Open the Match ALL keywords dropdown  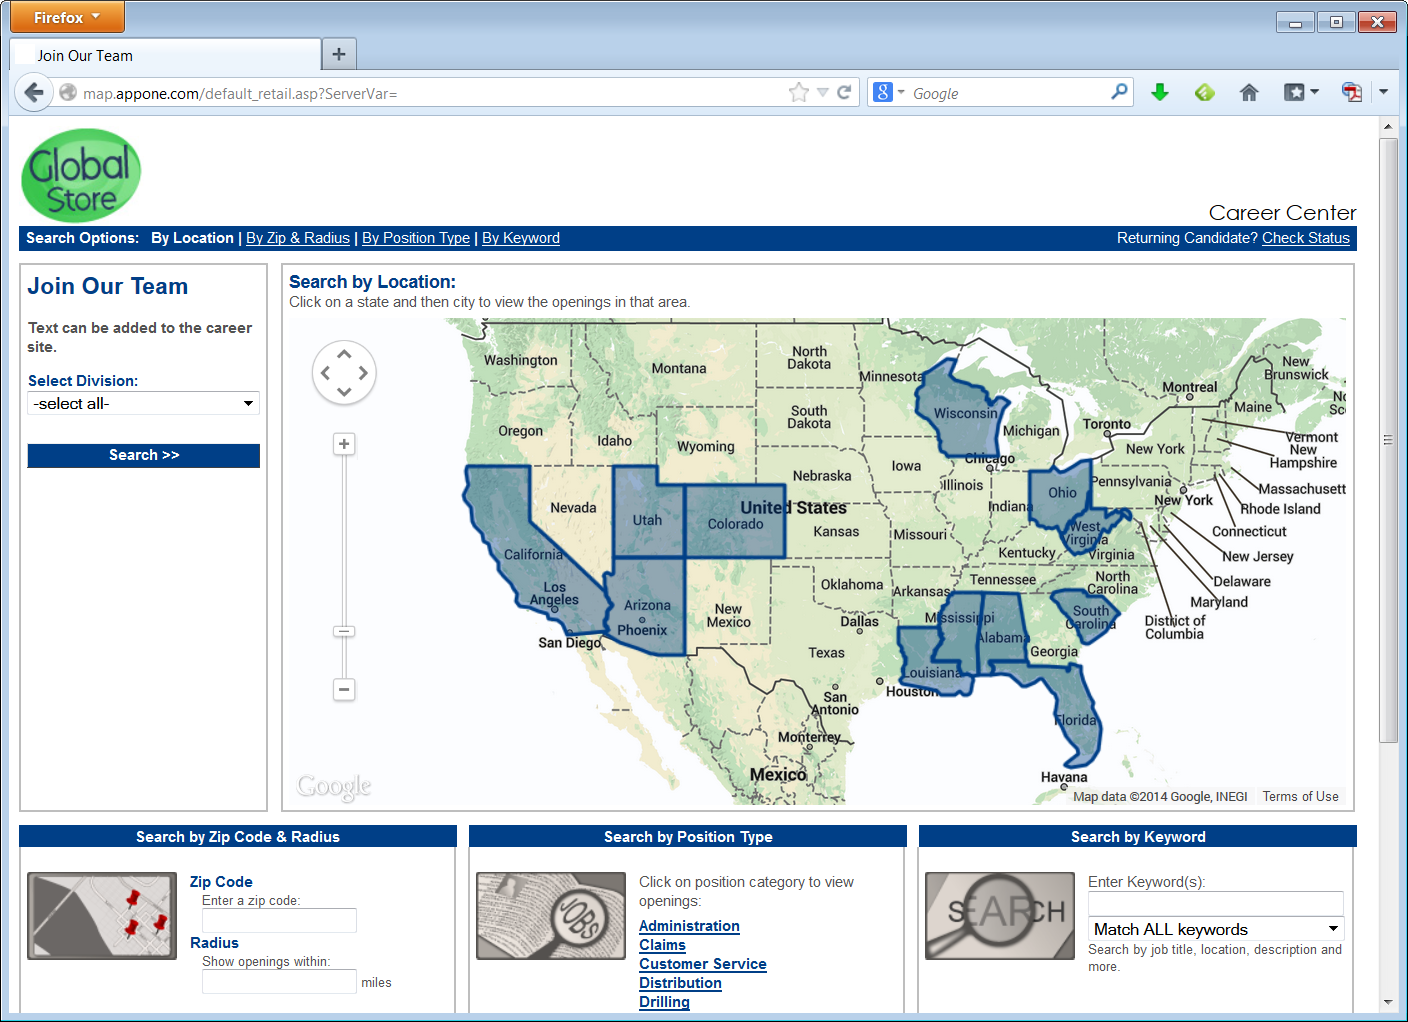pos(1216,929)
